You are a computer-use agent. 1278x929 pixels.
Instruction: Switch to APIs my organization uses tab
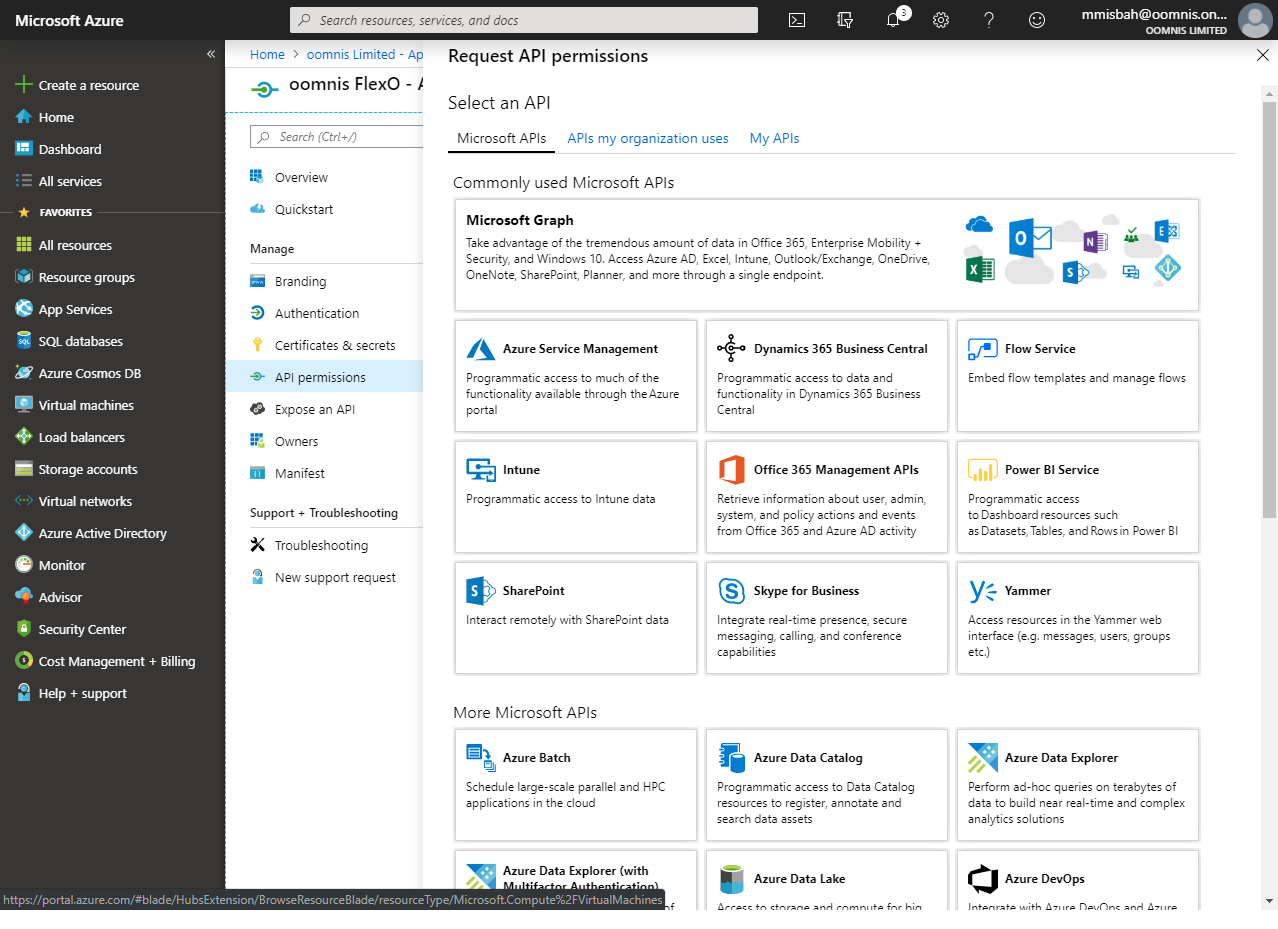(648, 138)
